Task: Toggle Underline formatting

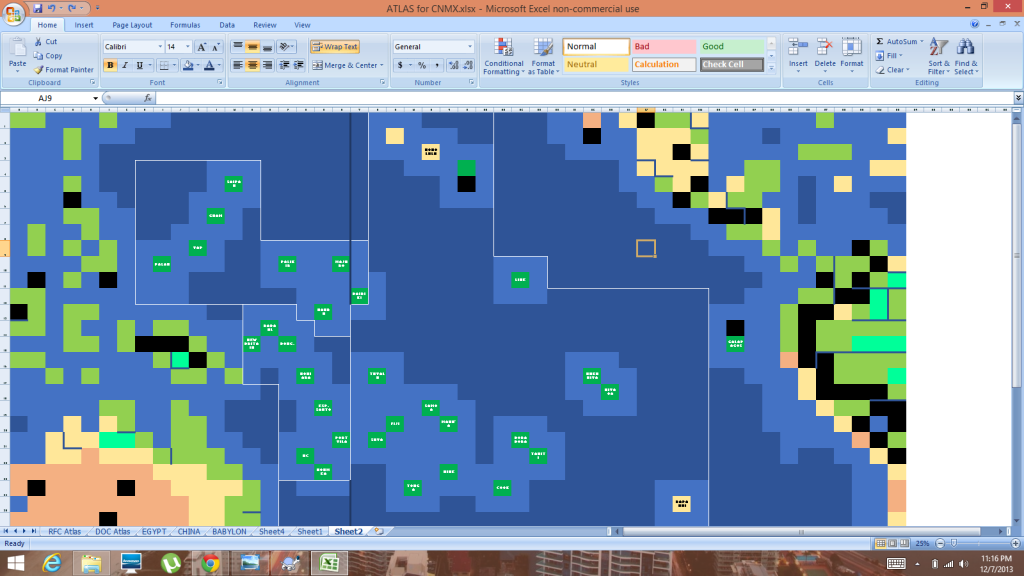Action: pyautogui.click(x=139, y=65)
